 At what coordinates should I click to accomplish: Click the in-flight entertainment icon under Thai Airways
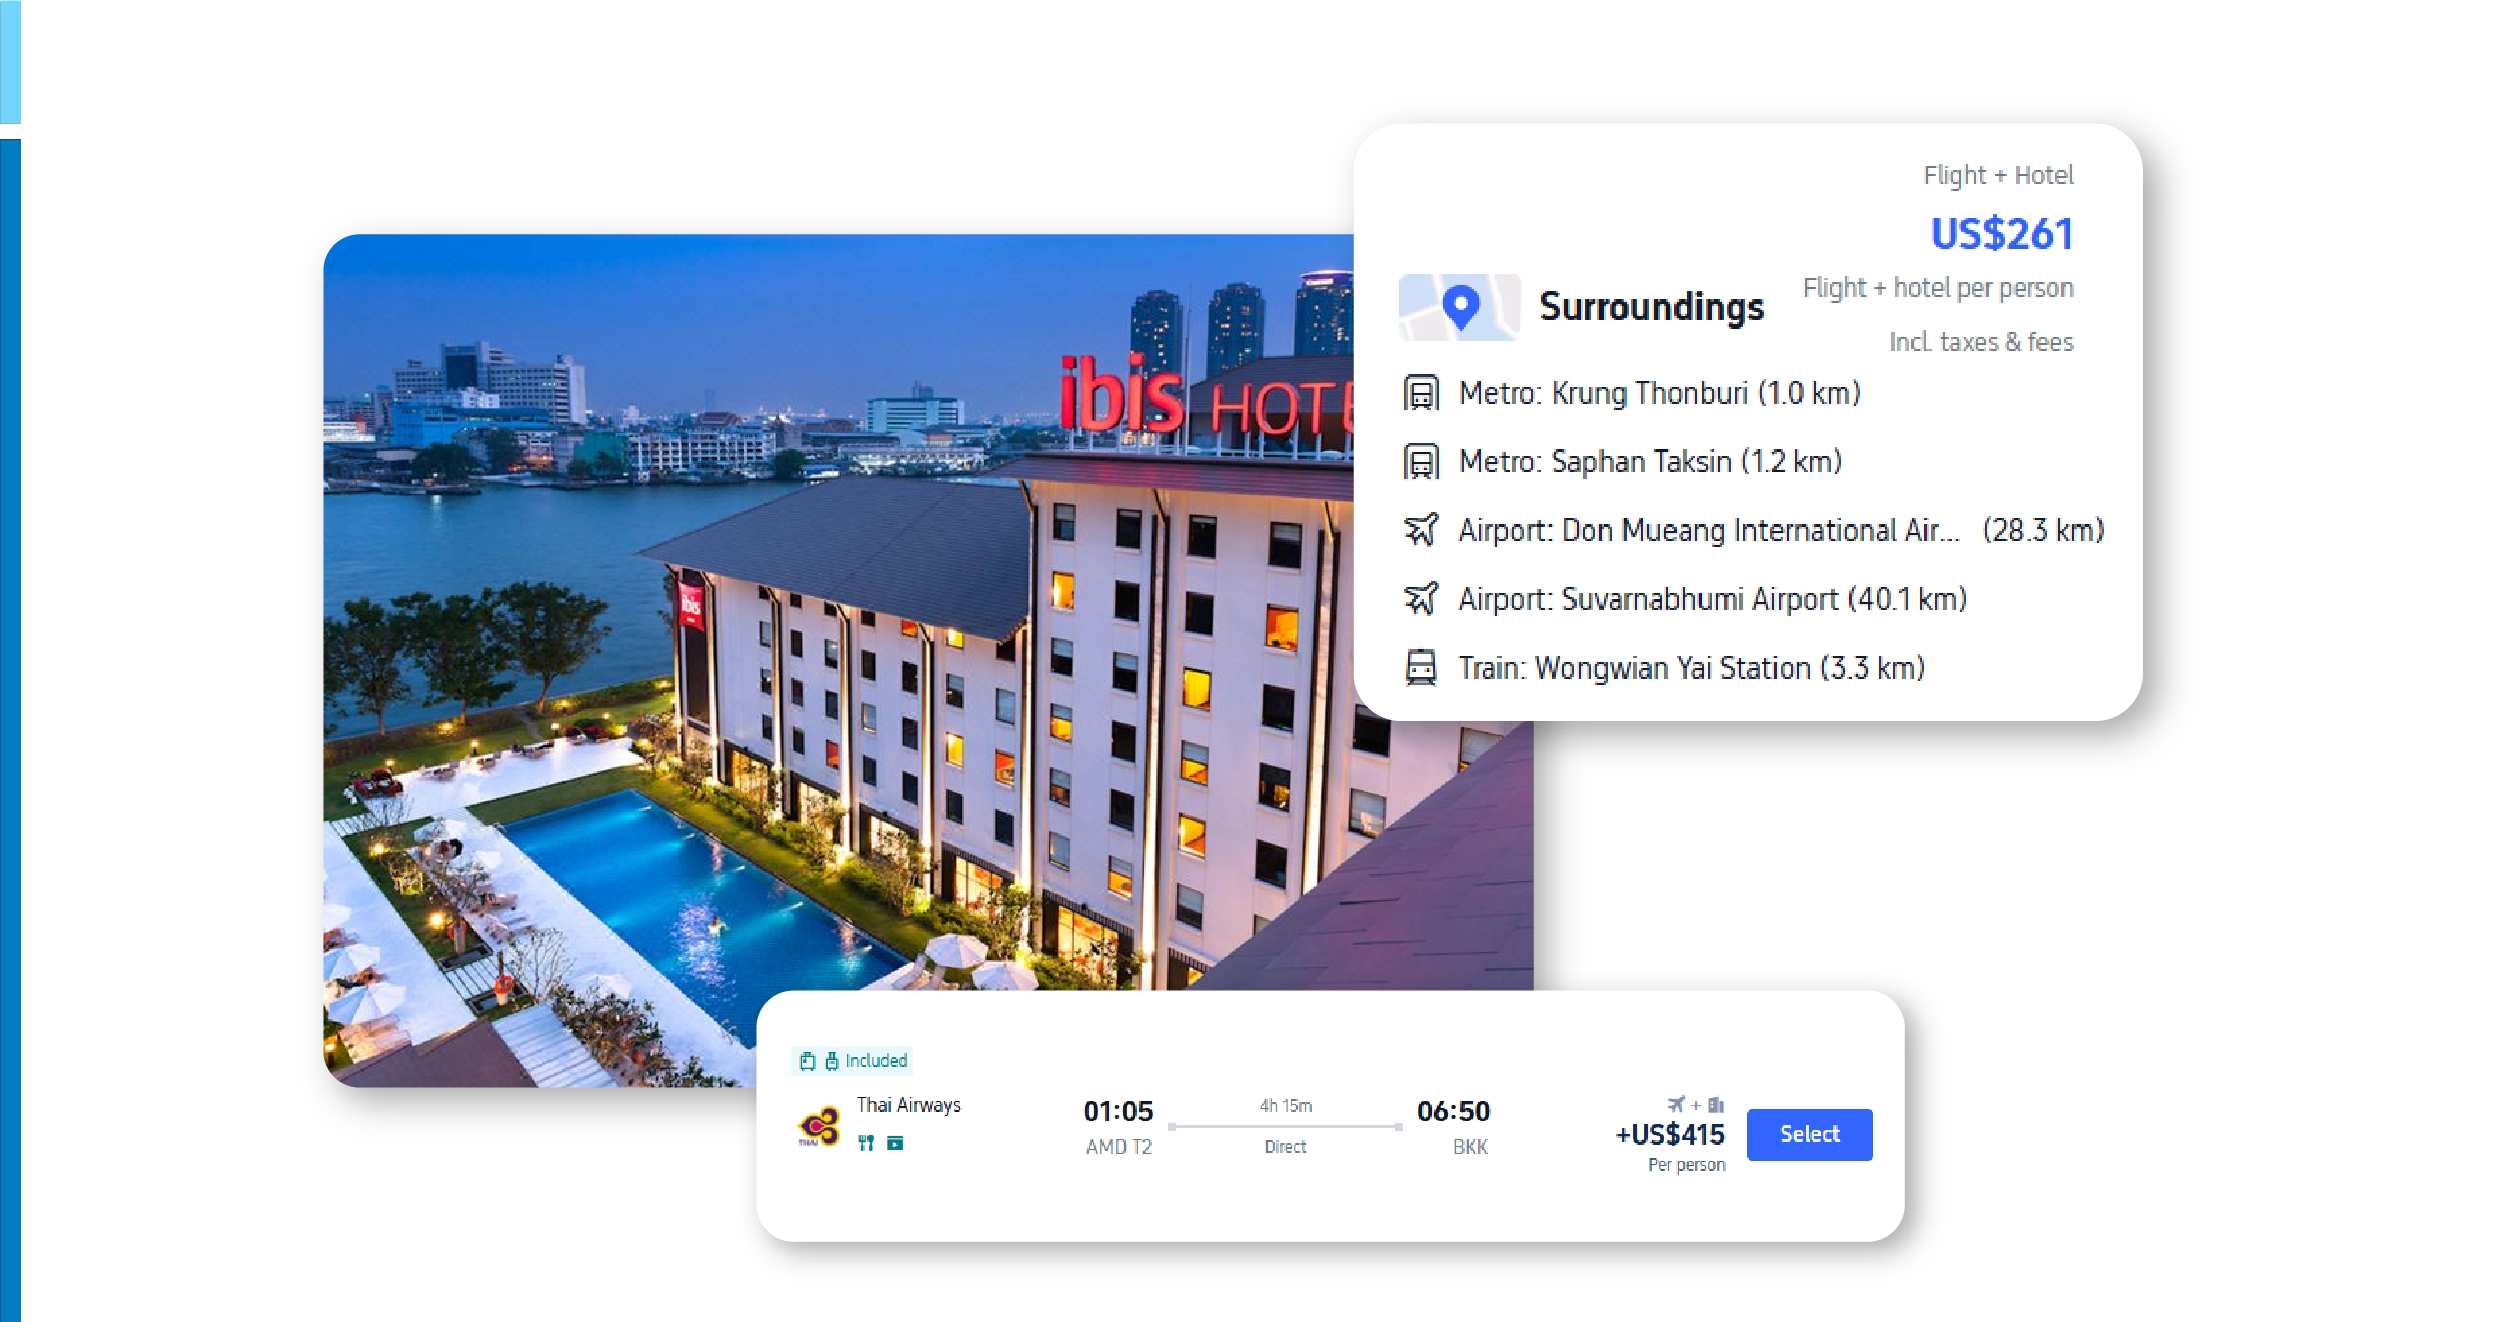point(895,1143)
